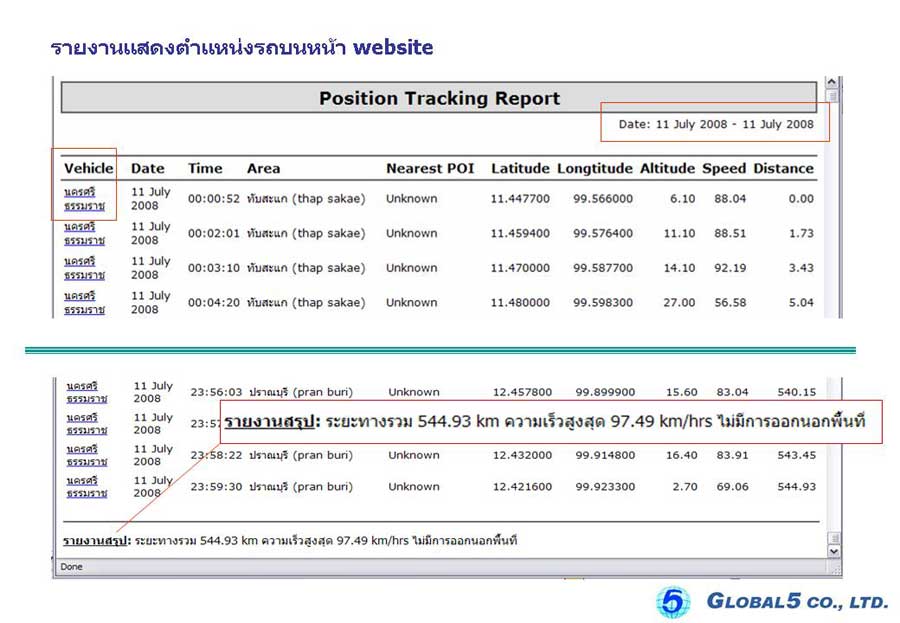The height and width of the screenshot is (623, 900).
Task: Open vehicle link in 00:02:01 row
Action: pyautogui.click(x=84, y=233)
